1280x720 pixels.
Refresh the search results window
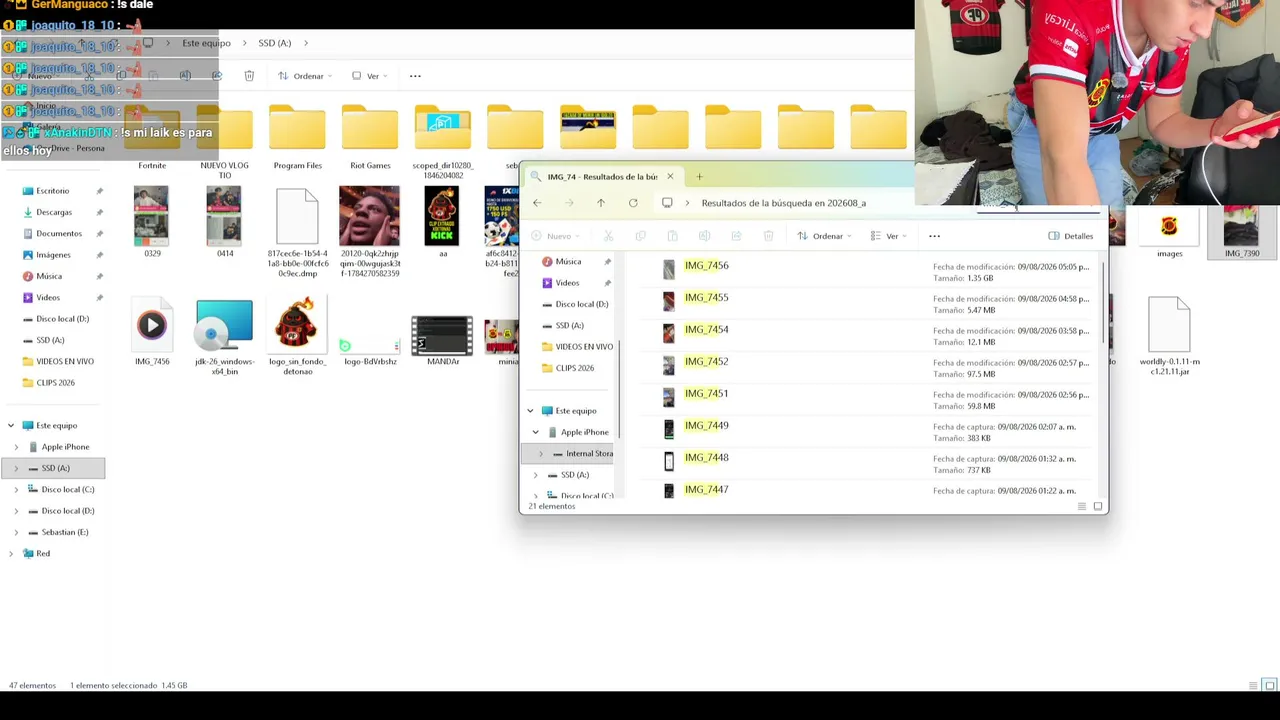pyautogui.click(x=633, y=203)
